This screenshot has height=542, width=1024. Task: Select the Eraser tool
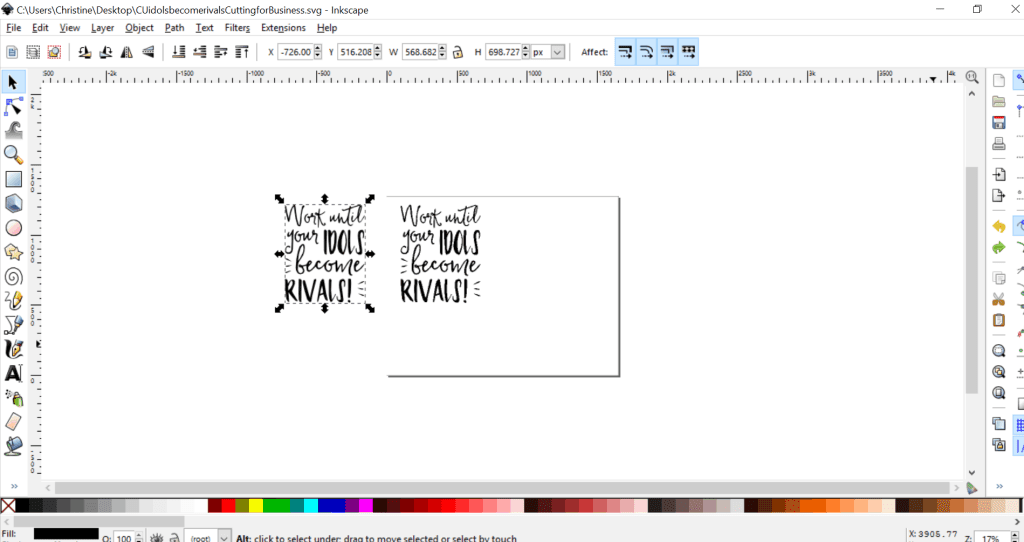[13, 421]
